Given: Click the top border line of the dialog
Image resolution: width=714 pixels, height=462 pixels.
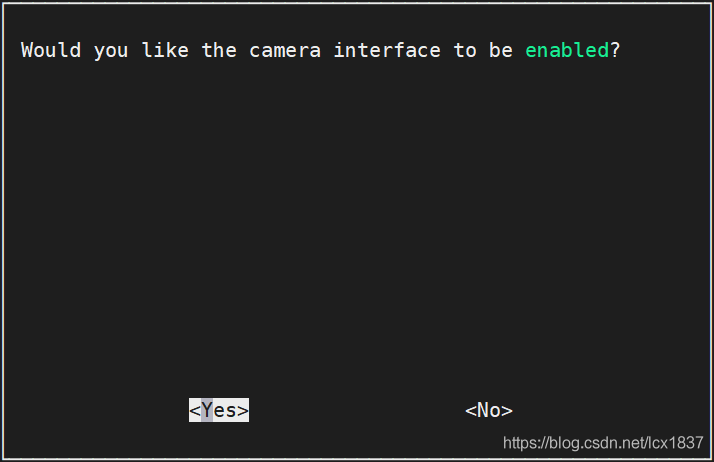Looking at the screenshot, I should pos(357,3).
